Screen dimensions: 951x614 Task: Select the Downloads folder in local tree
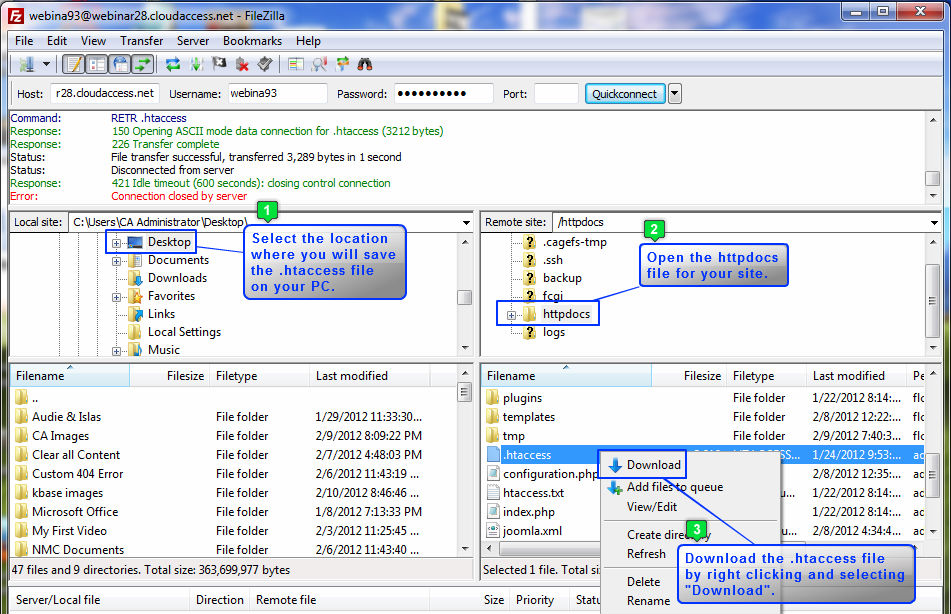[177, 278]
